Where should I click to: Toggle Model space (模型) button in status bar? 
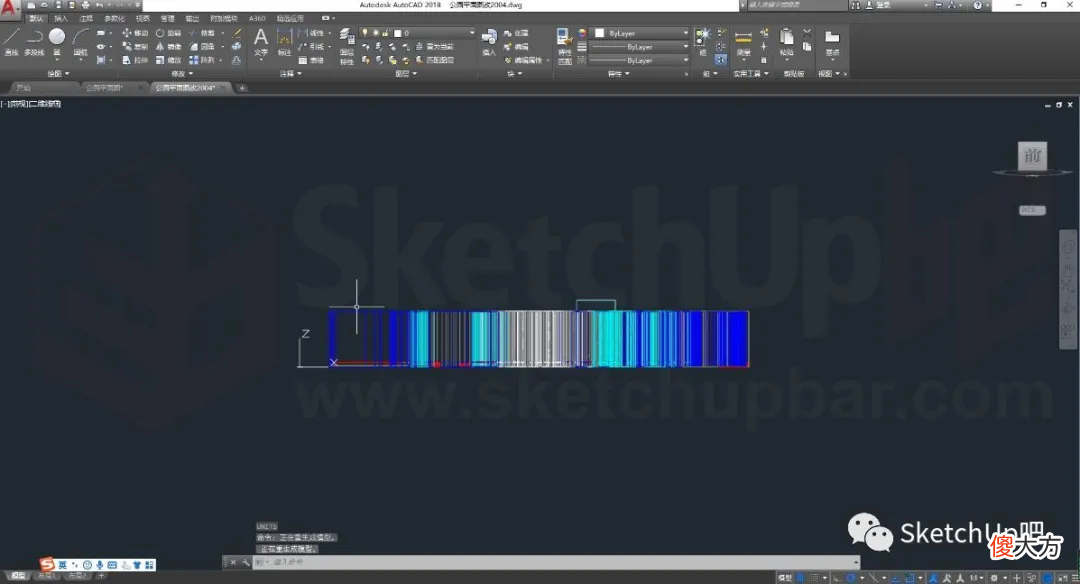click(785, 578)
